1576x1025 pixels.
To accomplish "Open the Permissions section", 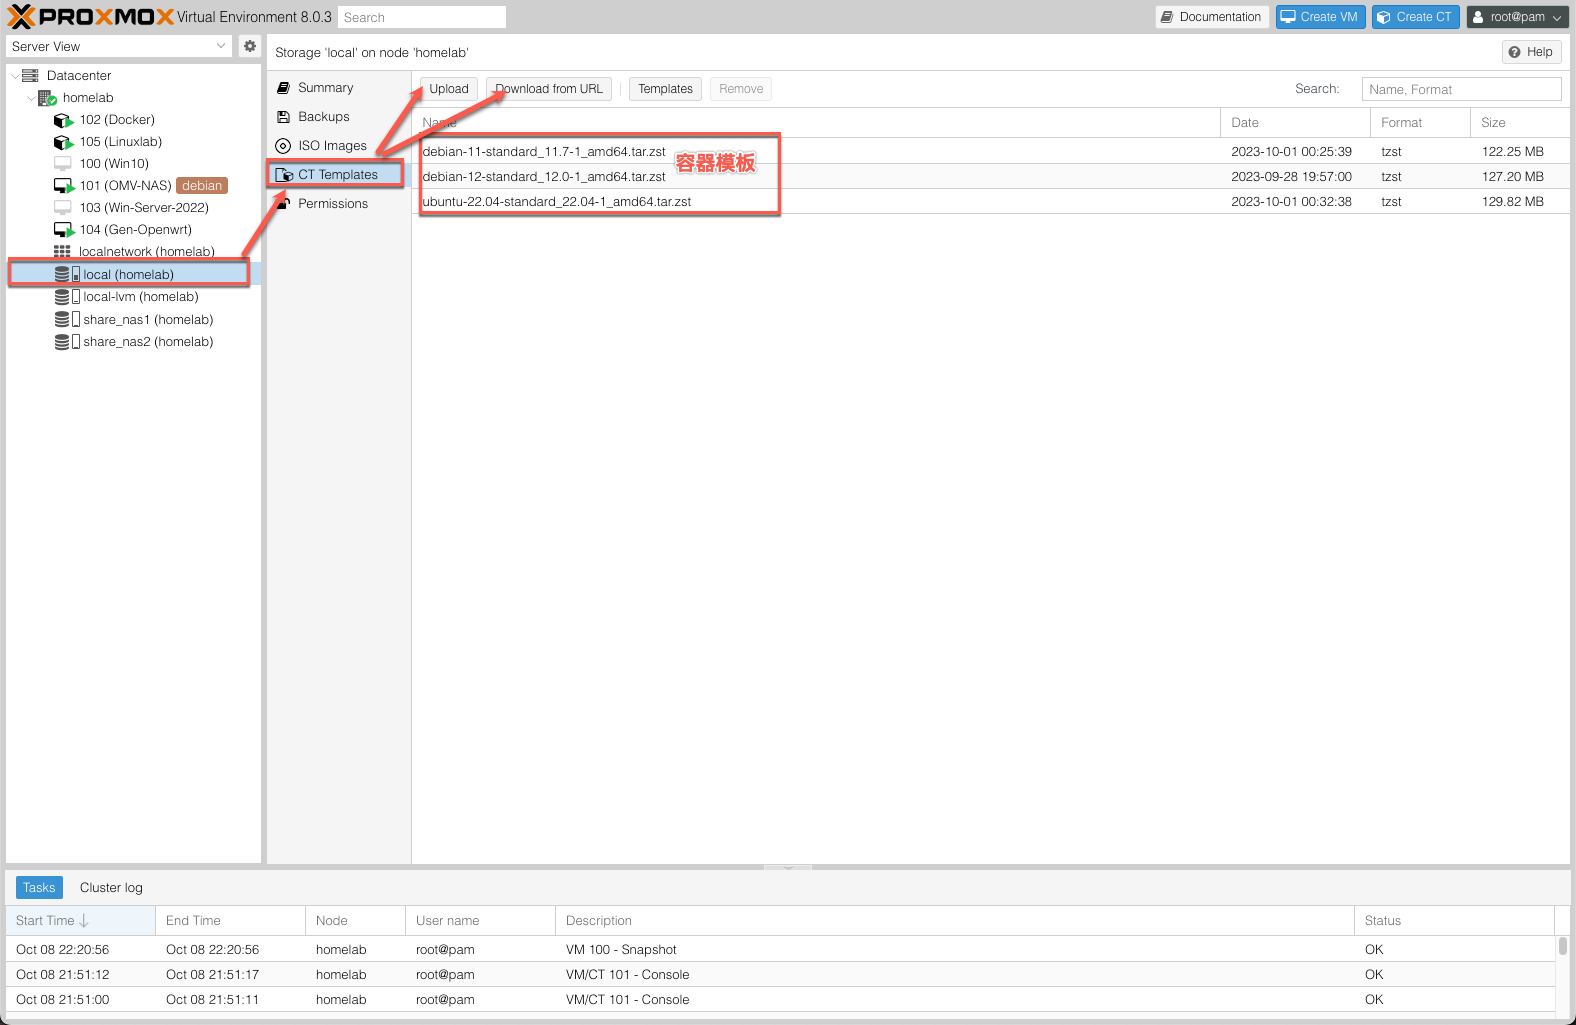I will pyautogui.click(x=338, y=204).
